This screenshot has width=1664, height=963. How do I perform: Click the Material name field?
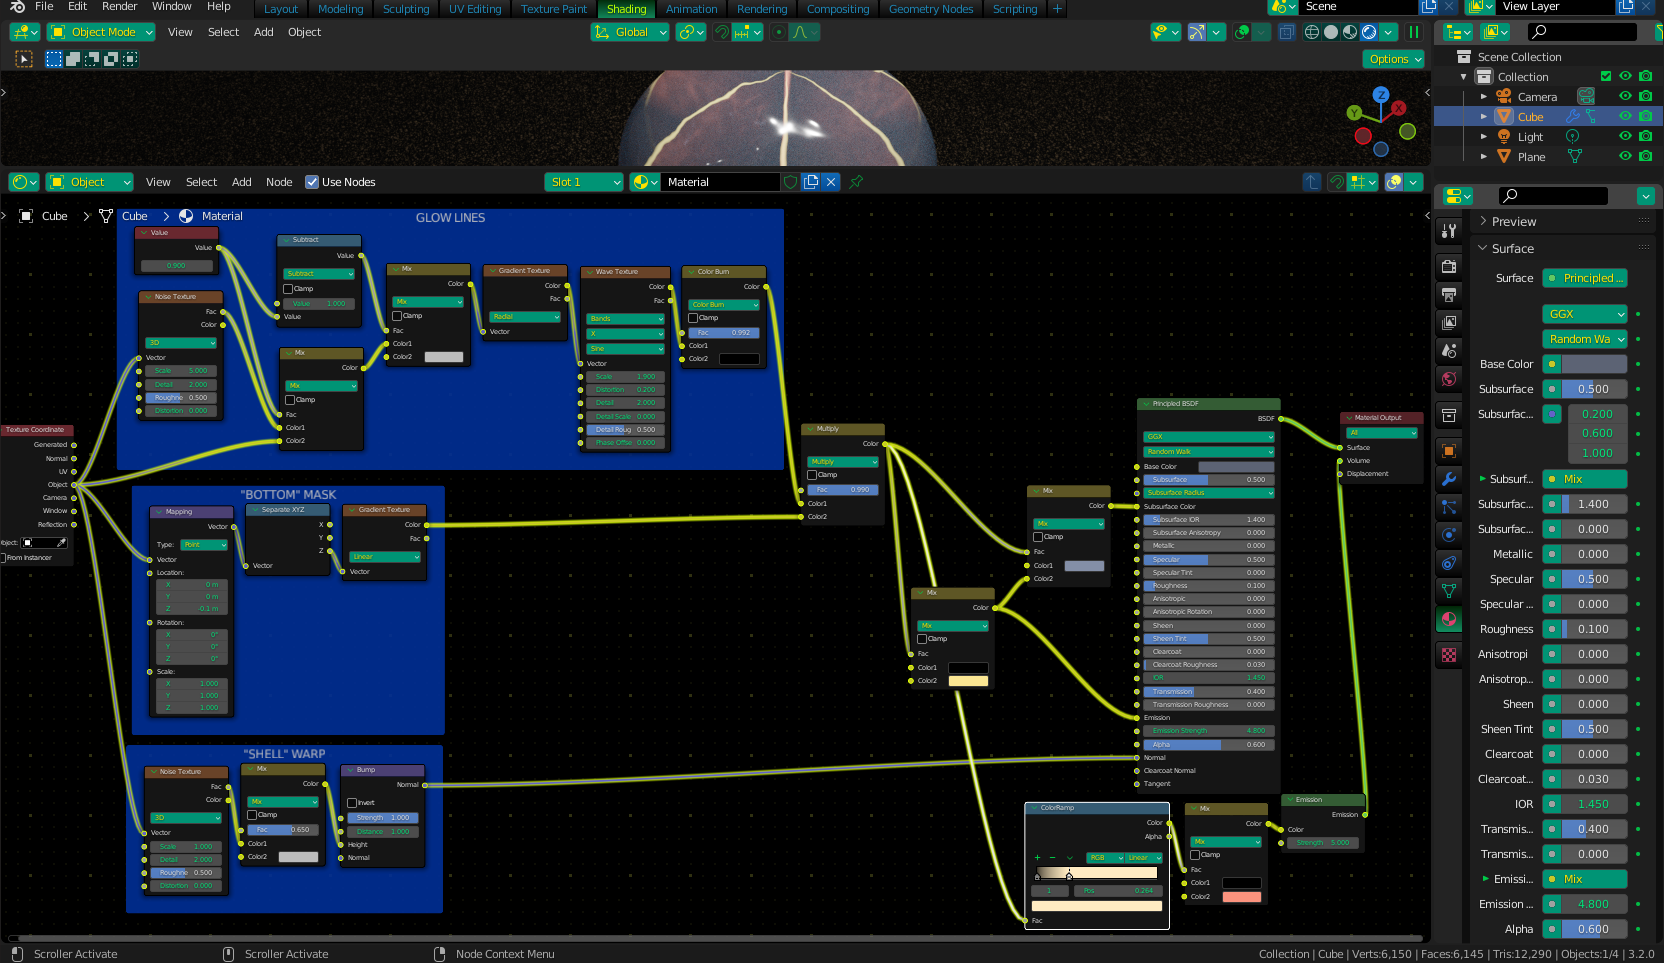pos(721,182)
